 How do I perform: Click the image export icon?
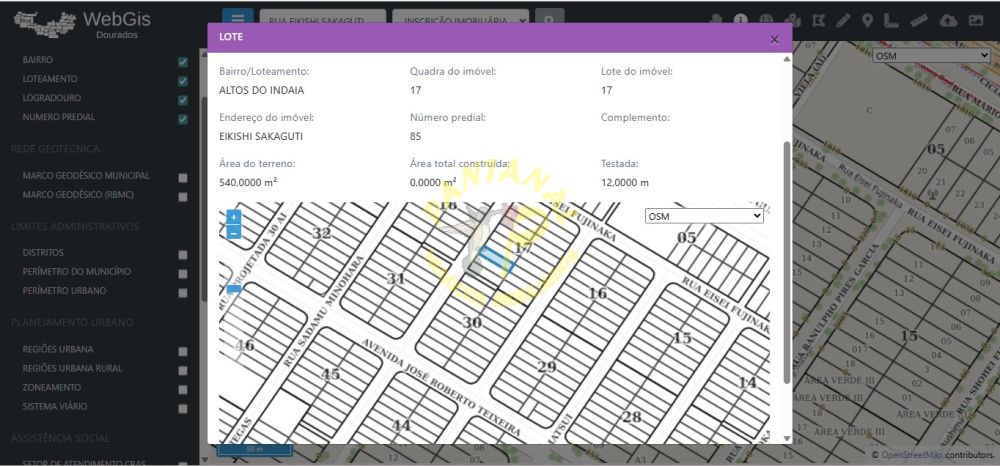[x=975, y=20]
